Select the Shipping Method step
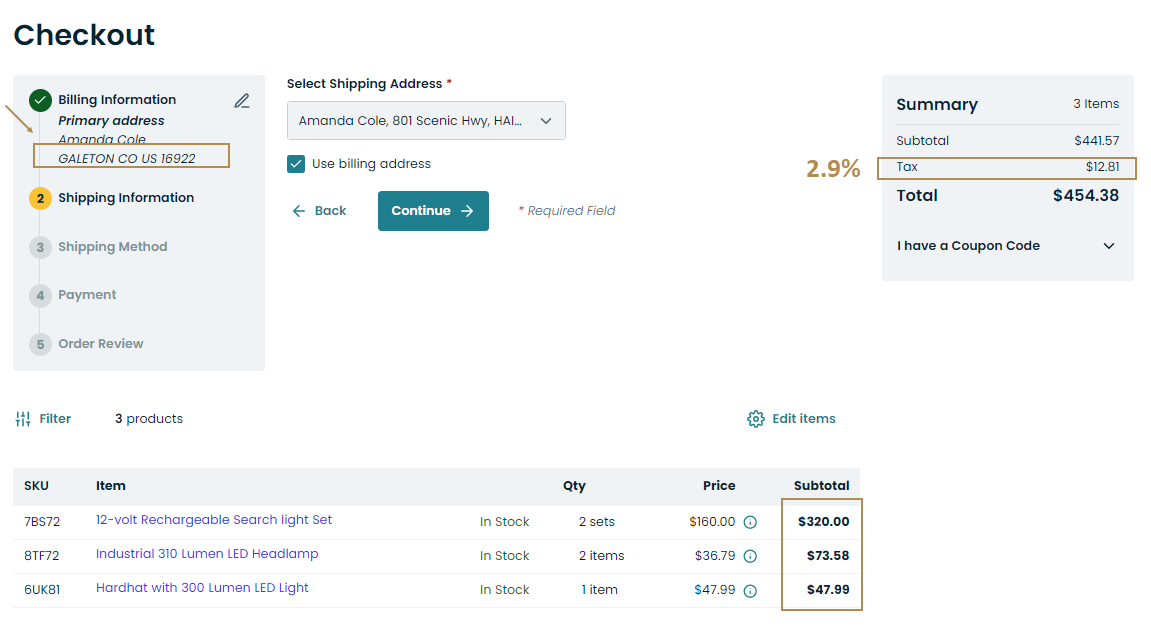This screenshot has width=1151, height=641. point(112,247)
